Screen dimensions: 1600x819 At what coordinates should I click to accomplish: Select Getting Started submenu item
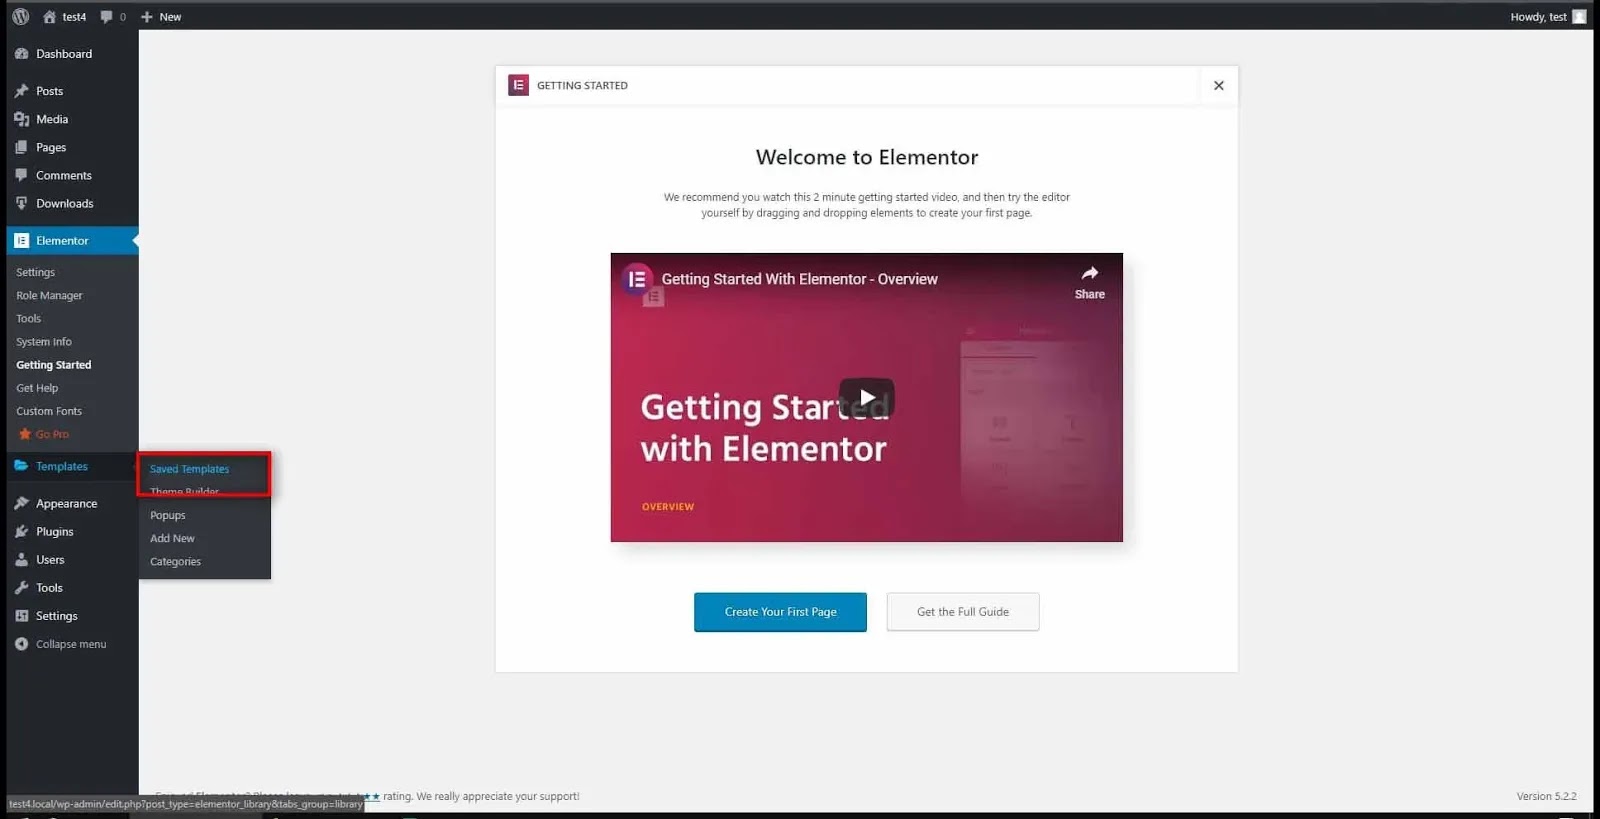coord(54,365)
